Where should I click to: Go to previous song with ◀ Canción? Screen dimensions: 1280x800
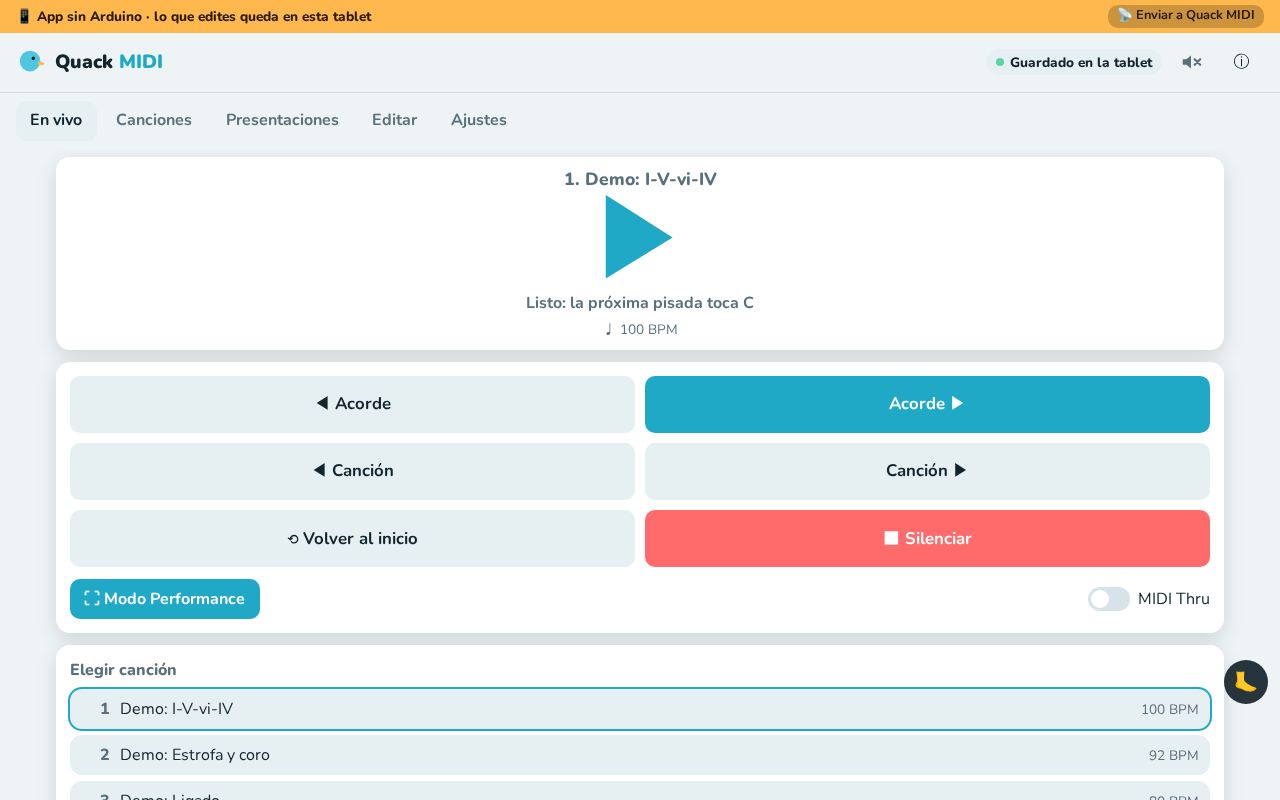[352, 471]
